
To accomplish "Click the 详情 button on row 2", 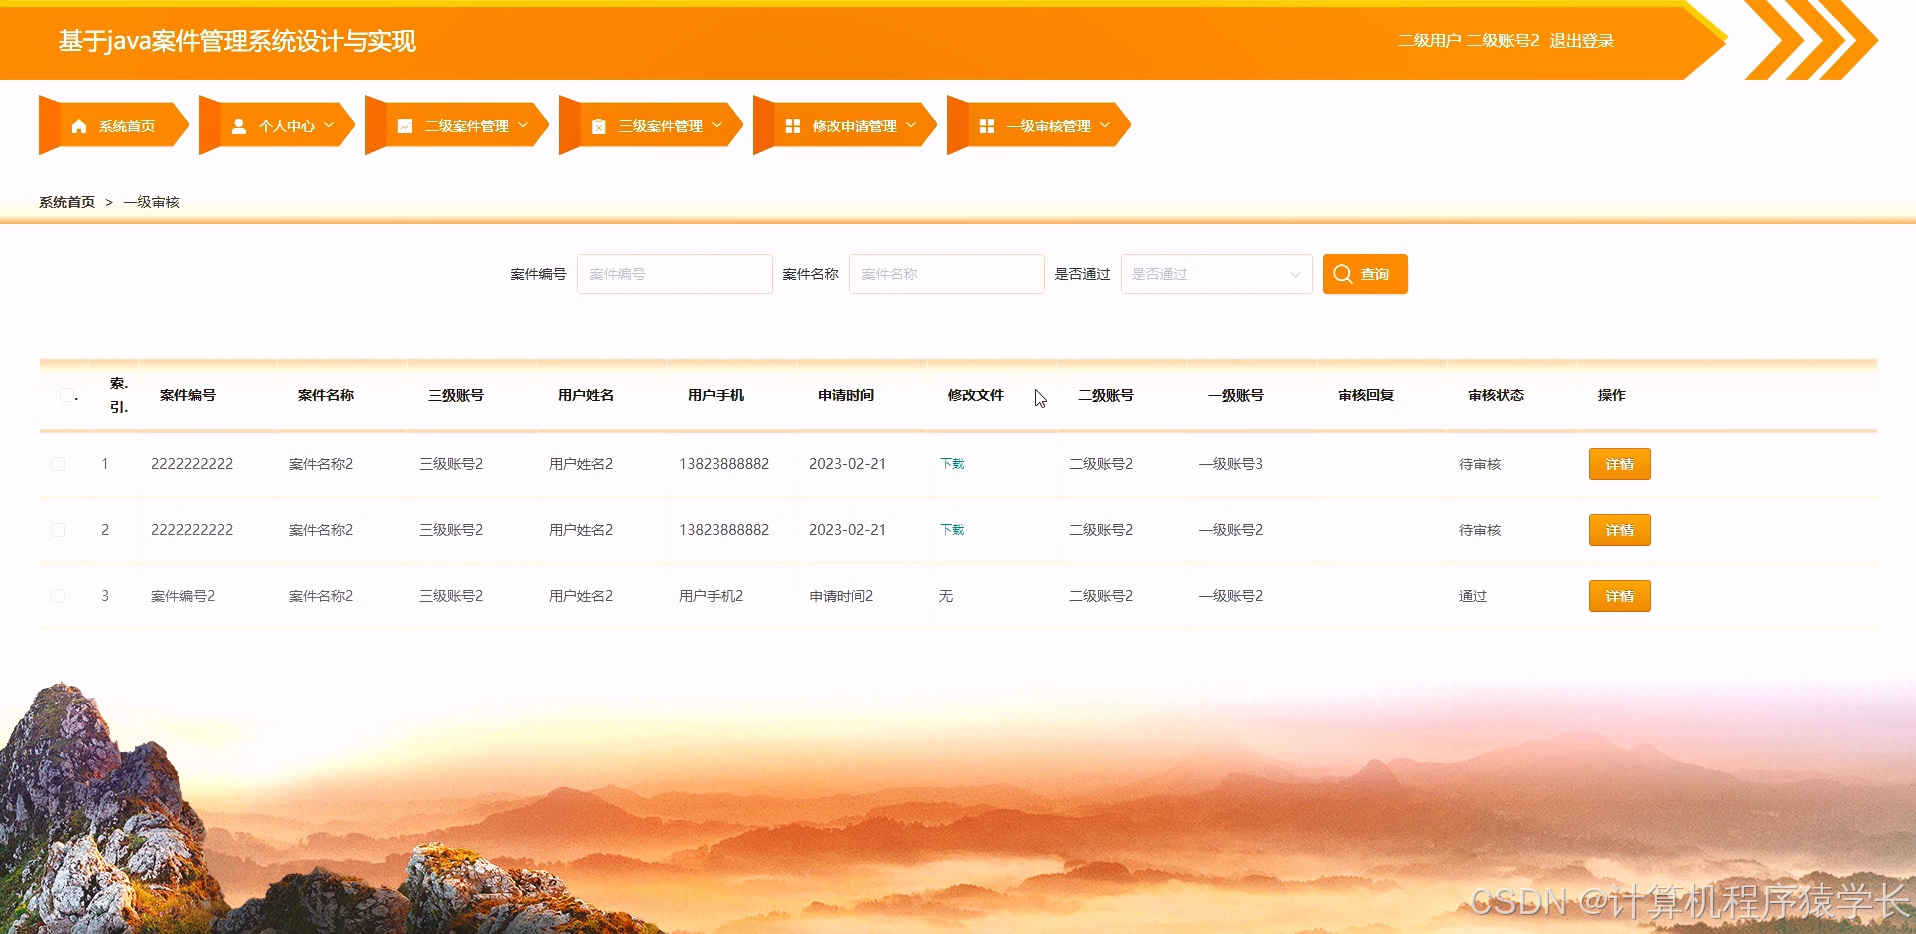I will click(x=1618, y=529).
